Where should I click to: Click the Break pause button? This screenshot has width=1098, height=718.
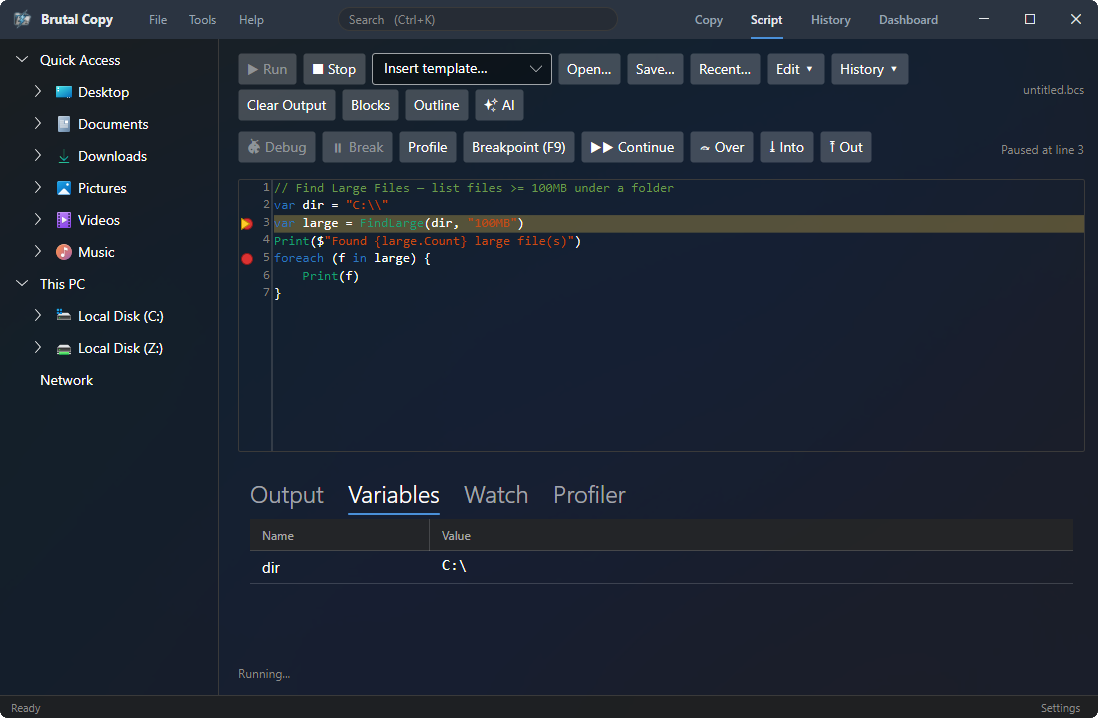coord(357,147)
